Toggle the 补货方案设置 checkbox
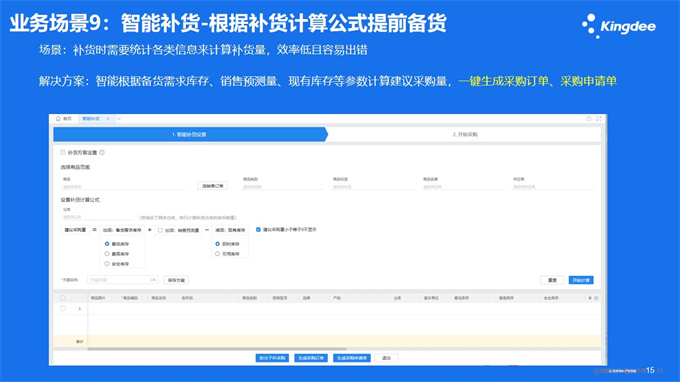The height and width of the screenshot is (382, 680). point(62,152)
